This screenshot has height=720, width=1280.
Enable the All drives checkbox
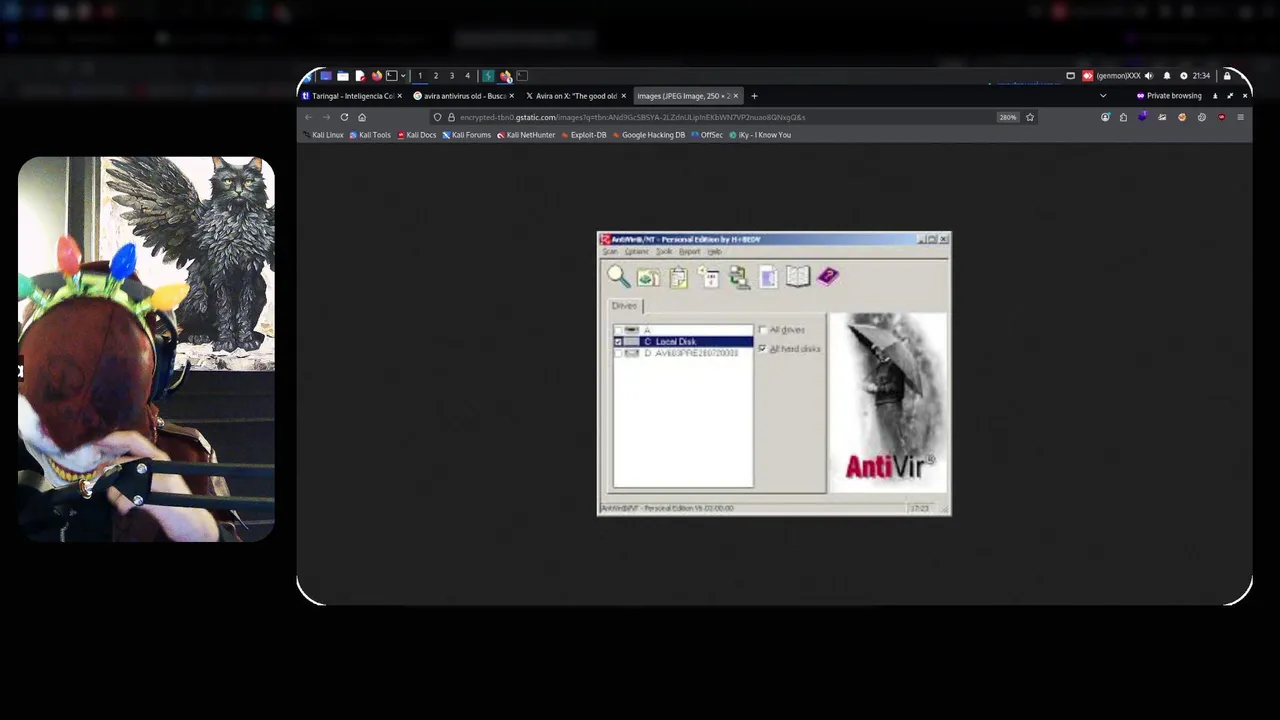762,330
